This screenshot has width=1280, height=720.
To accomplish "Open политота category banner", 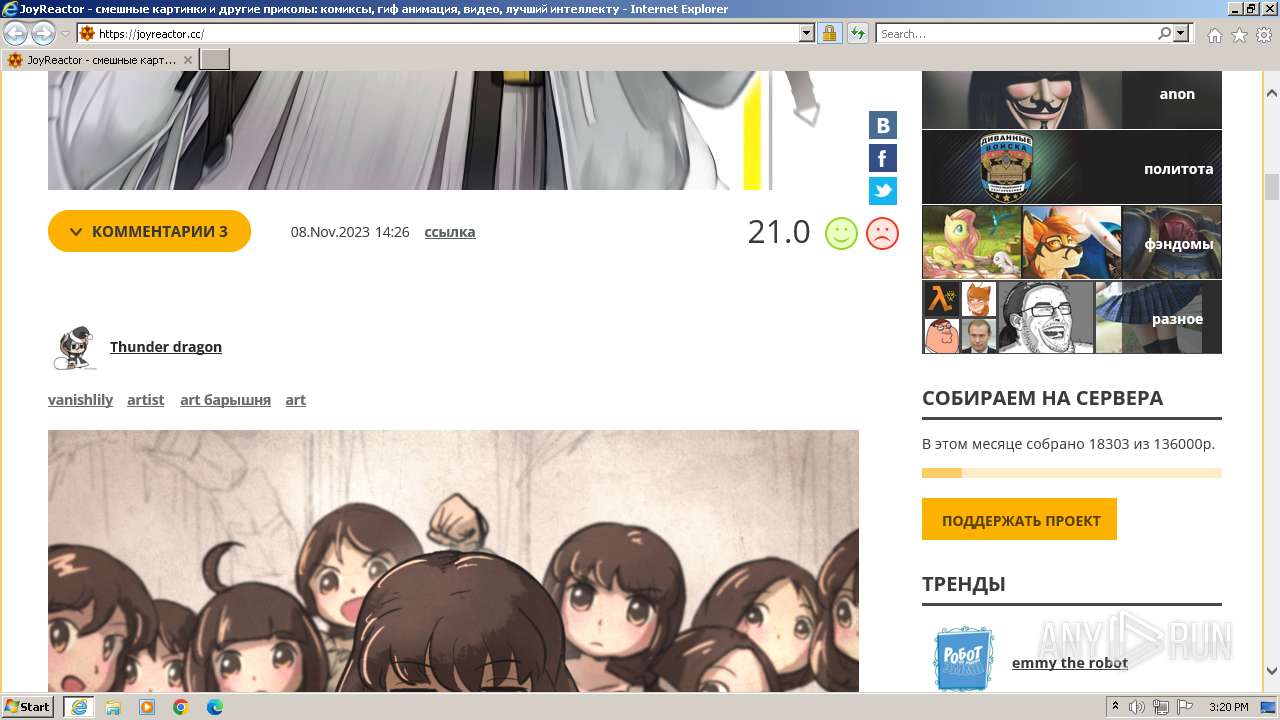I will tap(1072, 168).
